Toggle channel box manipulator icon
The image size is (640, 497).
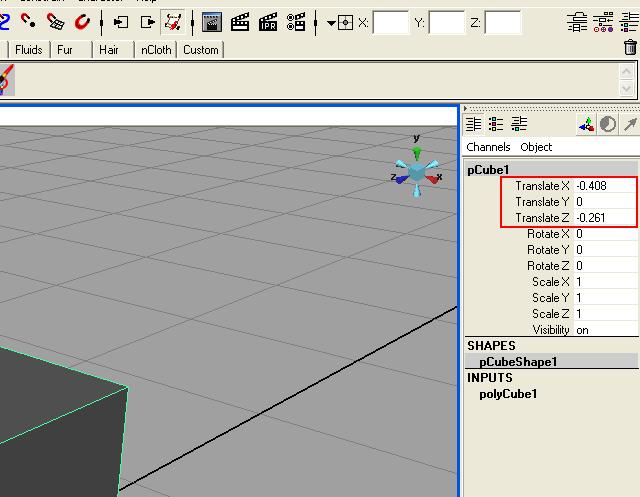[x=586, y=124]
